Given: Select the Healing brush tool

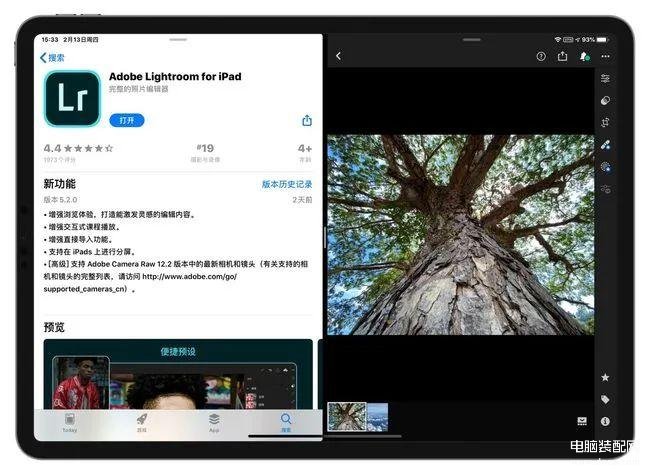Looking at the screenshot, I should pos(605,144).
